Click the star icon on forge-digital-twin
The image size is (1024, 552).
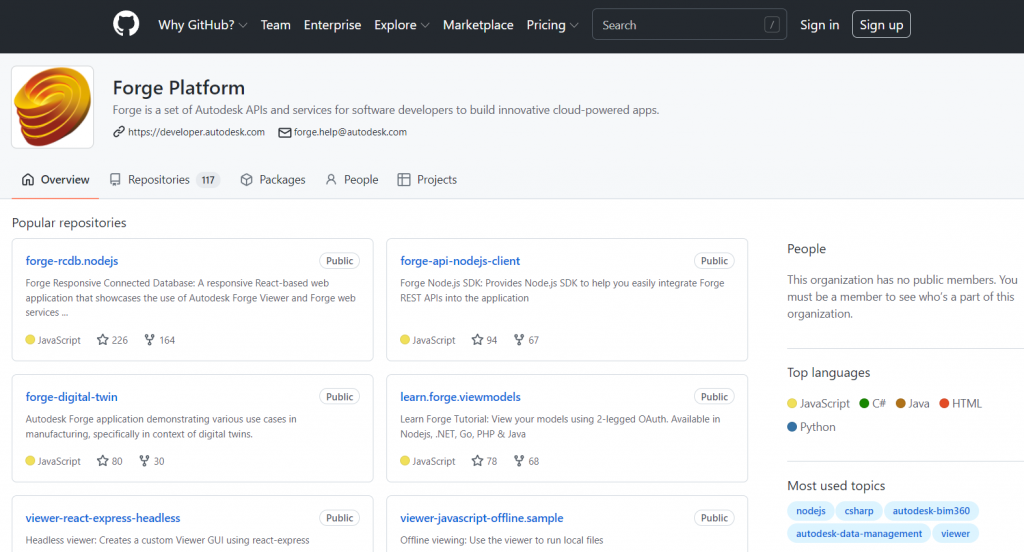tap(103, 461)
